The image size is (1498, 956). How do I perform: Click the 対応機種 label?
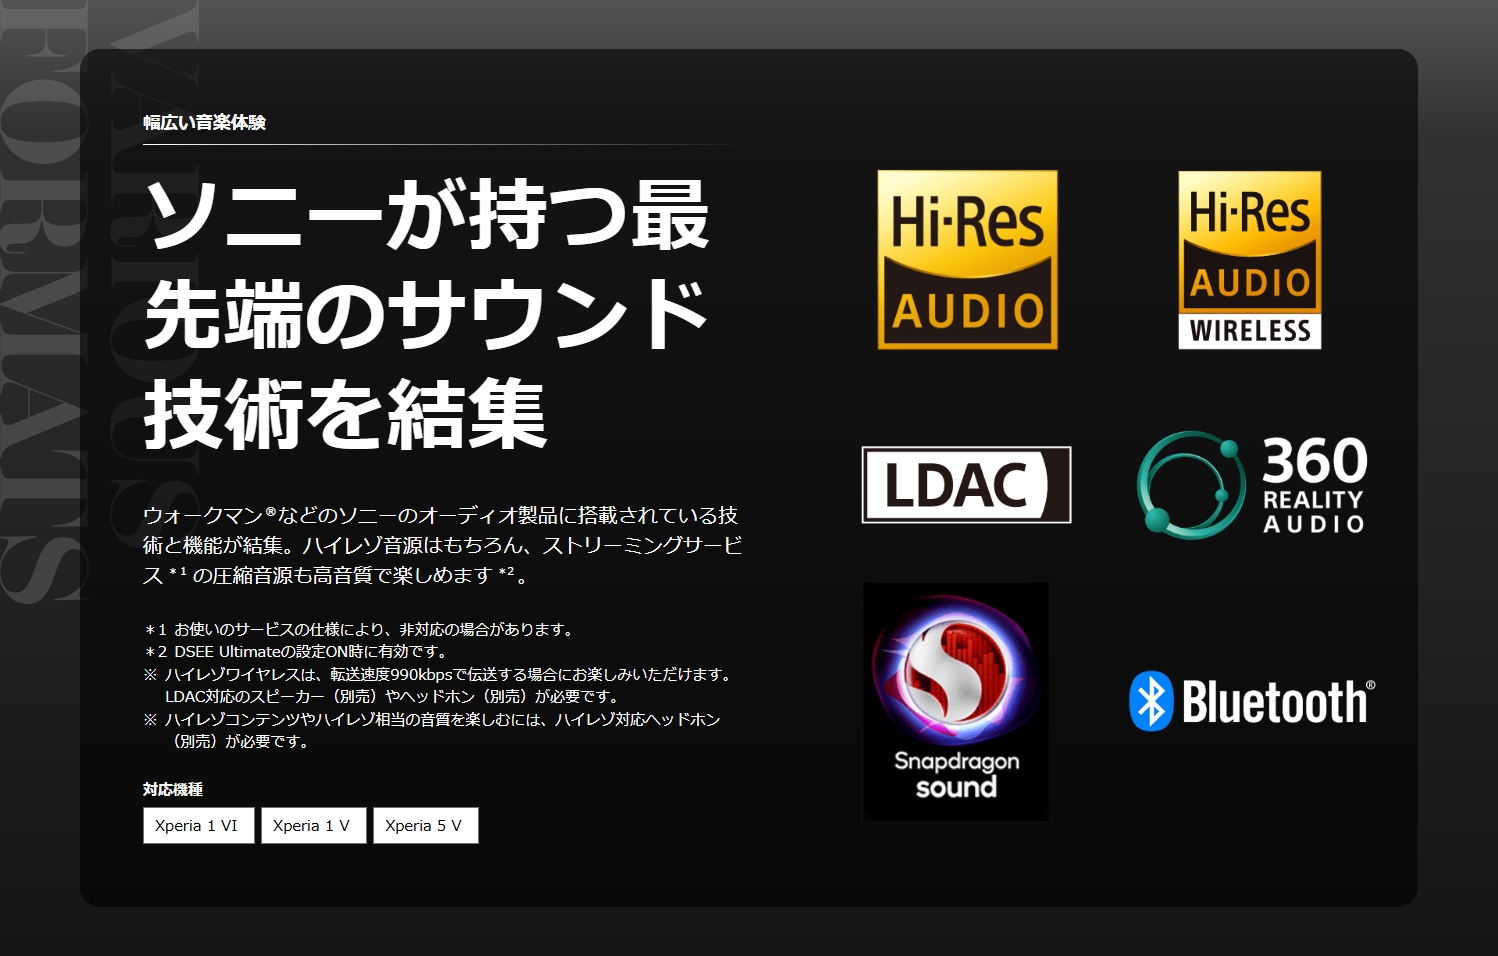click(x=173, y=789)
